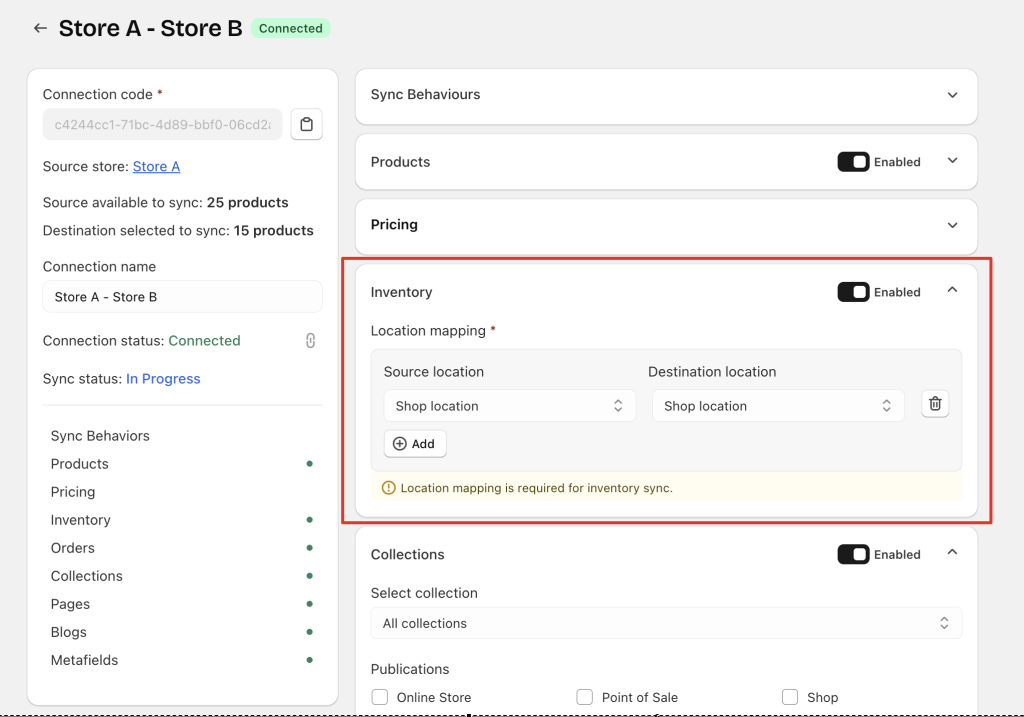Open the Destination location dropdown
The width and height of the screenshot is (1024, 717).
click(778, 406)
